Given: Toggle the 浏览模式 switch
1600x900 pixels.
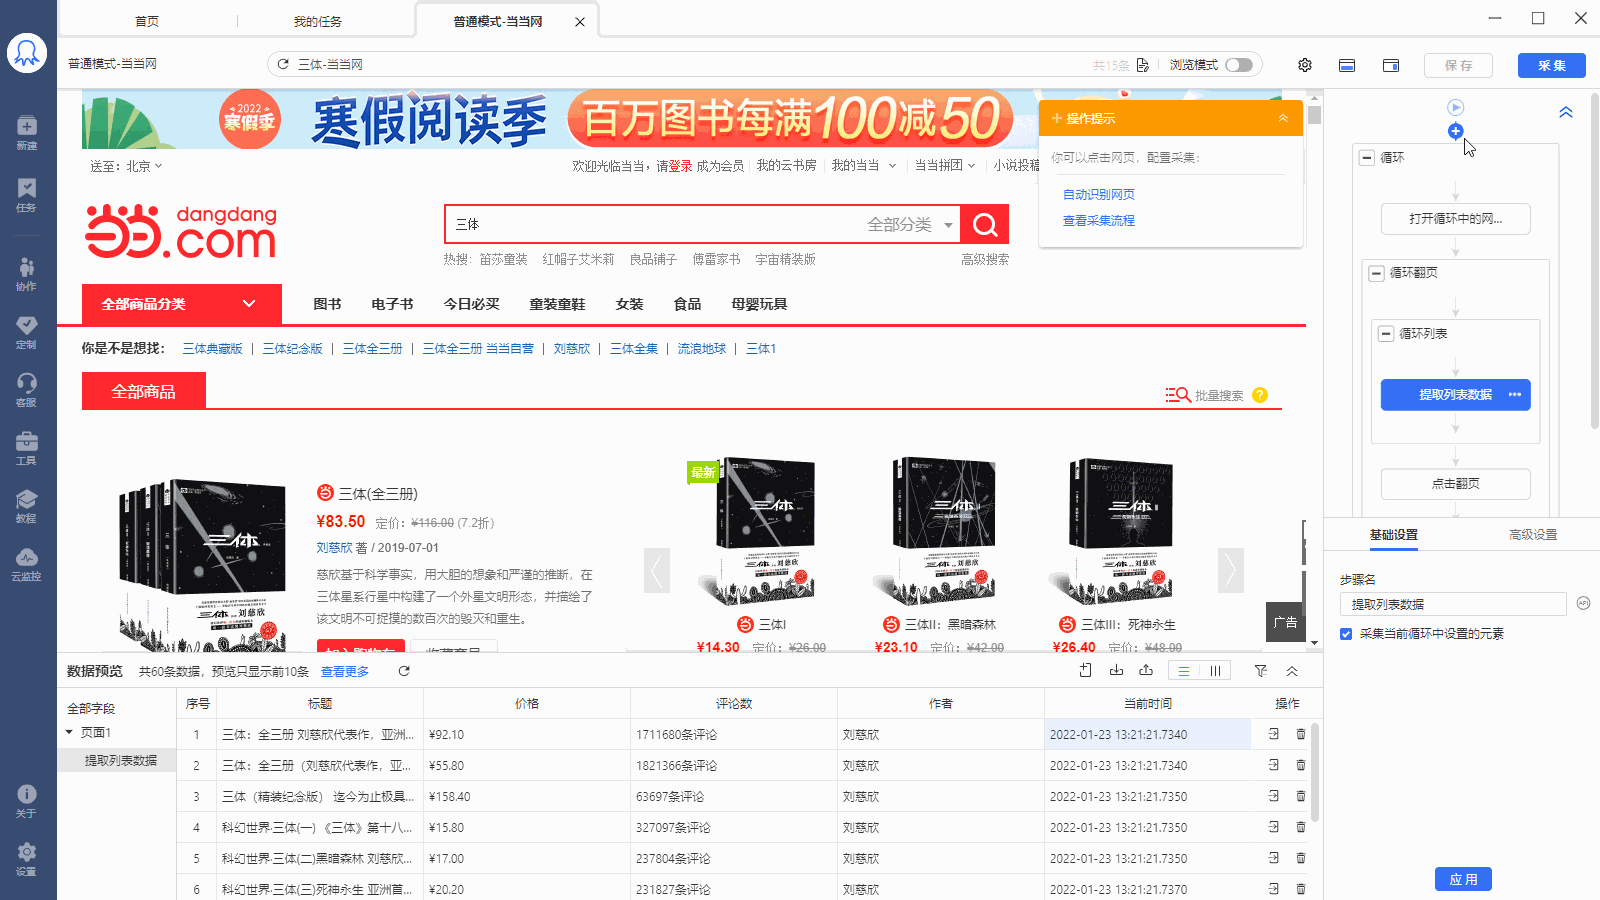Looking at the screenshot, I should [1239, 65].
